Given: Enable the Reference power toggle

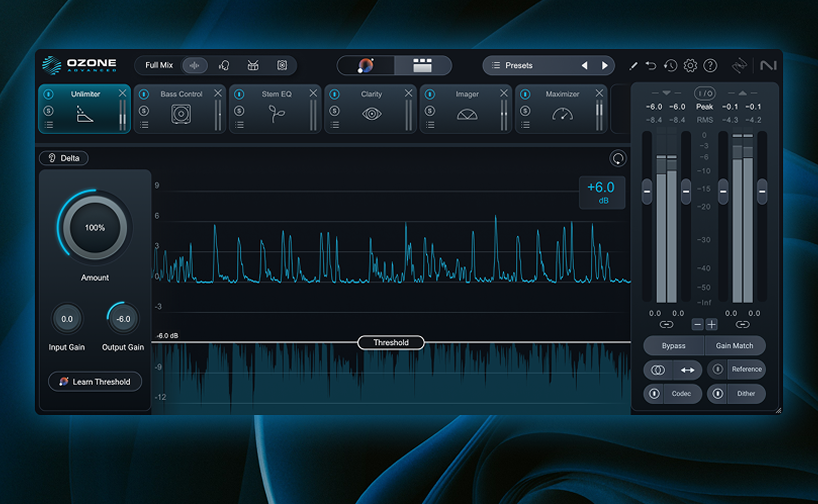Looking at the screenshot, I should click(718, 369).
